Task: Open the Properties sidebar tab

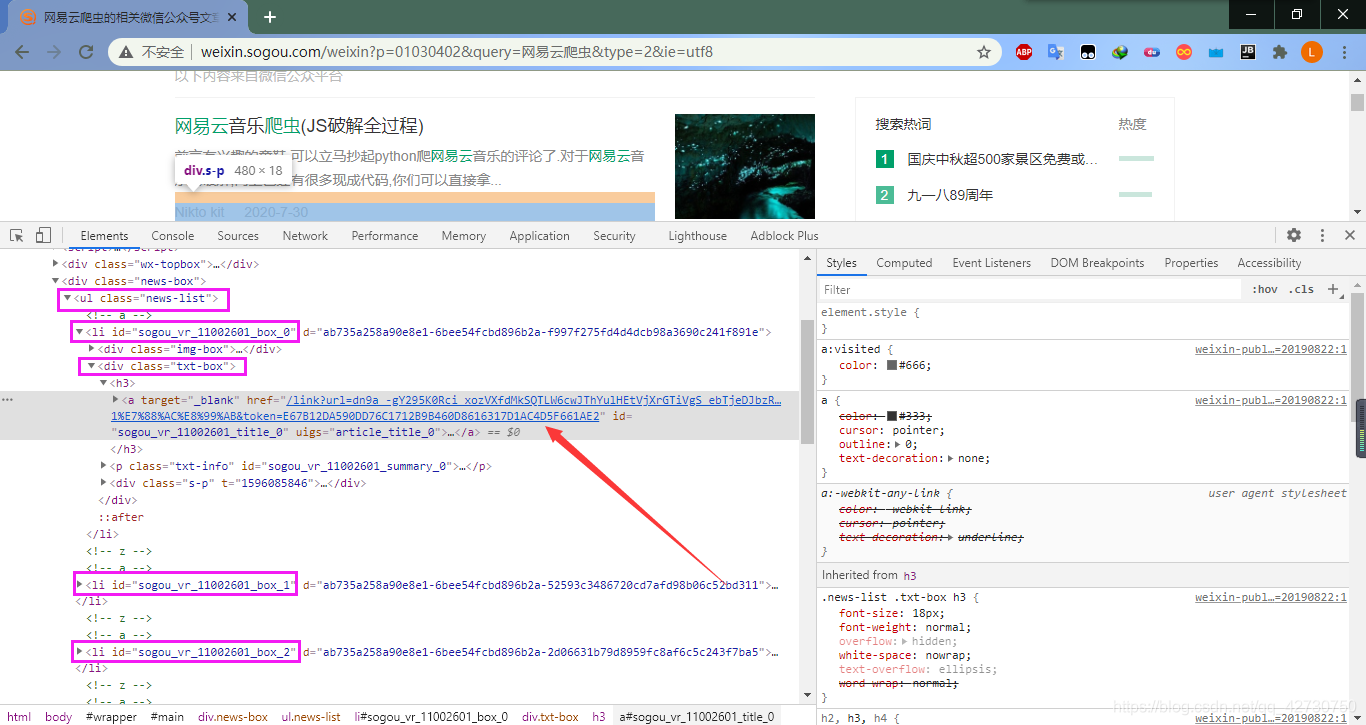Action: 1191,263
